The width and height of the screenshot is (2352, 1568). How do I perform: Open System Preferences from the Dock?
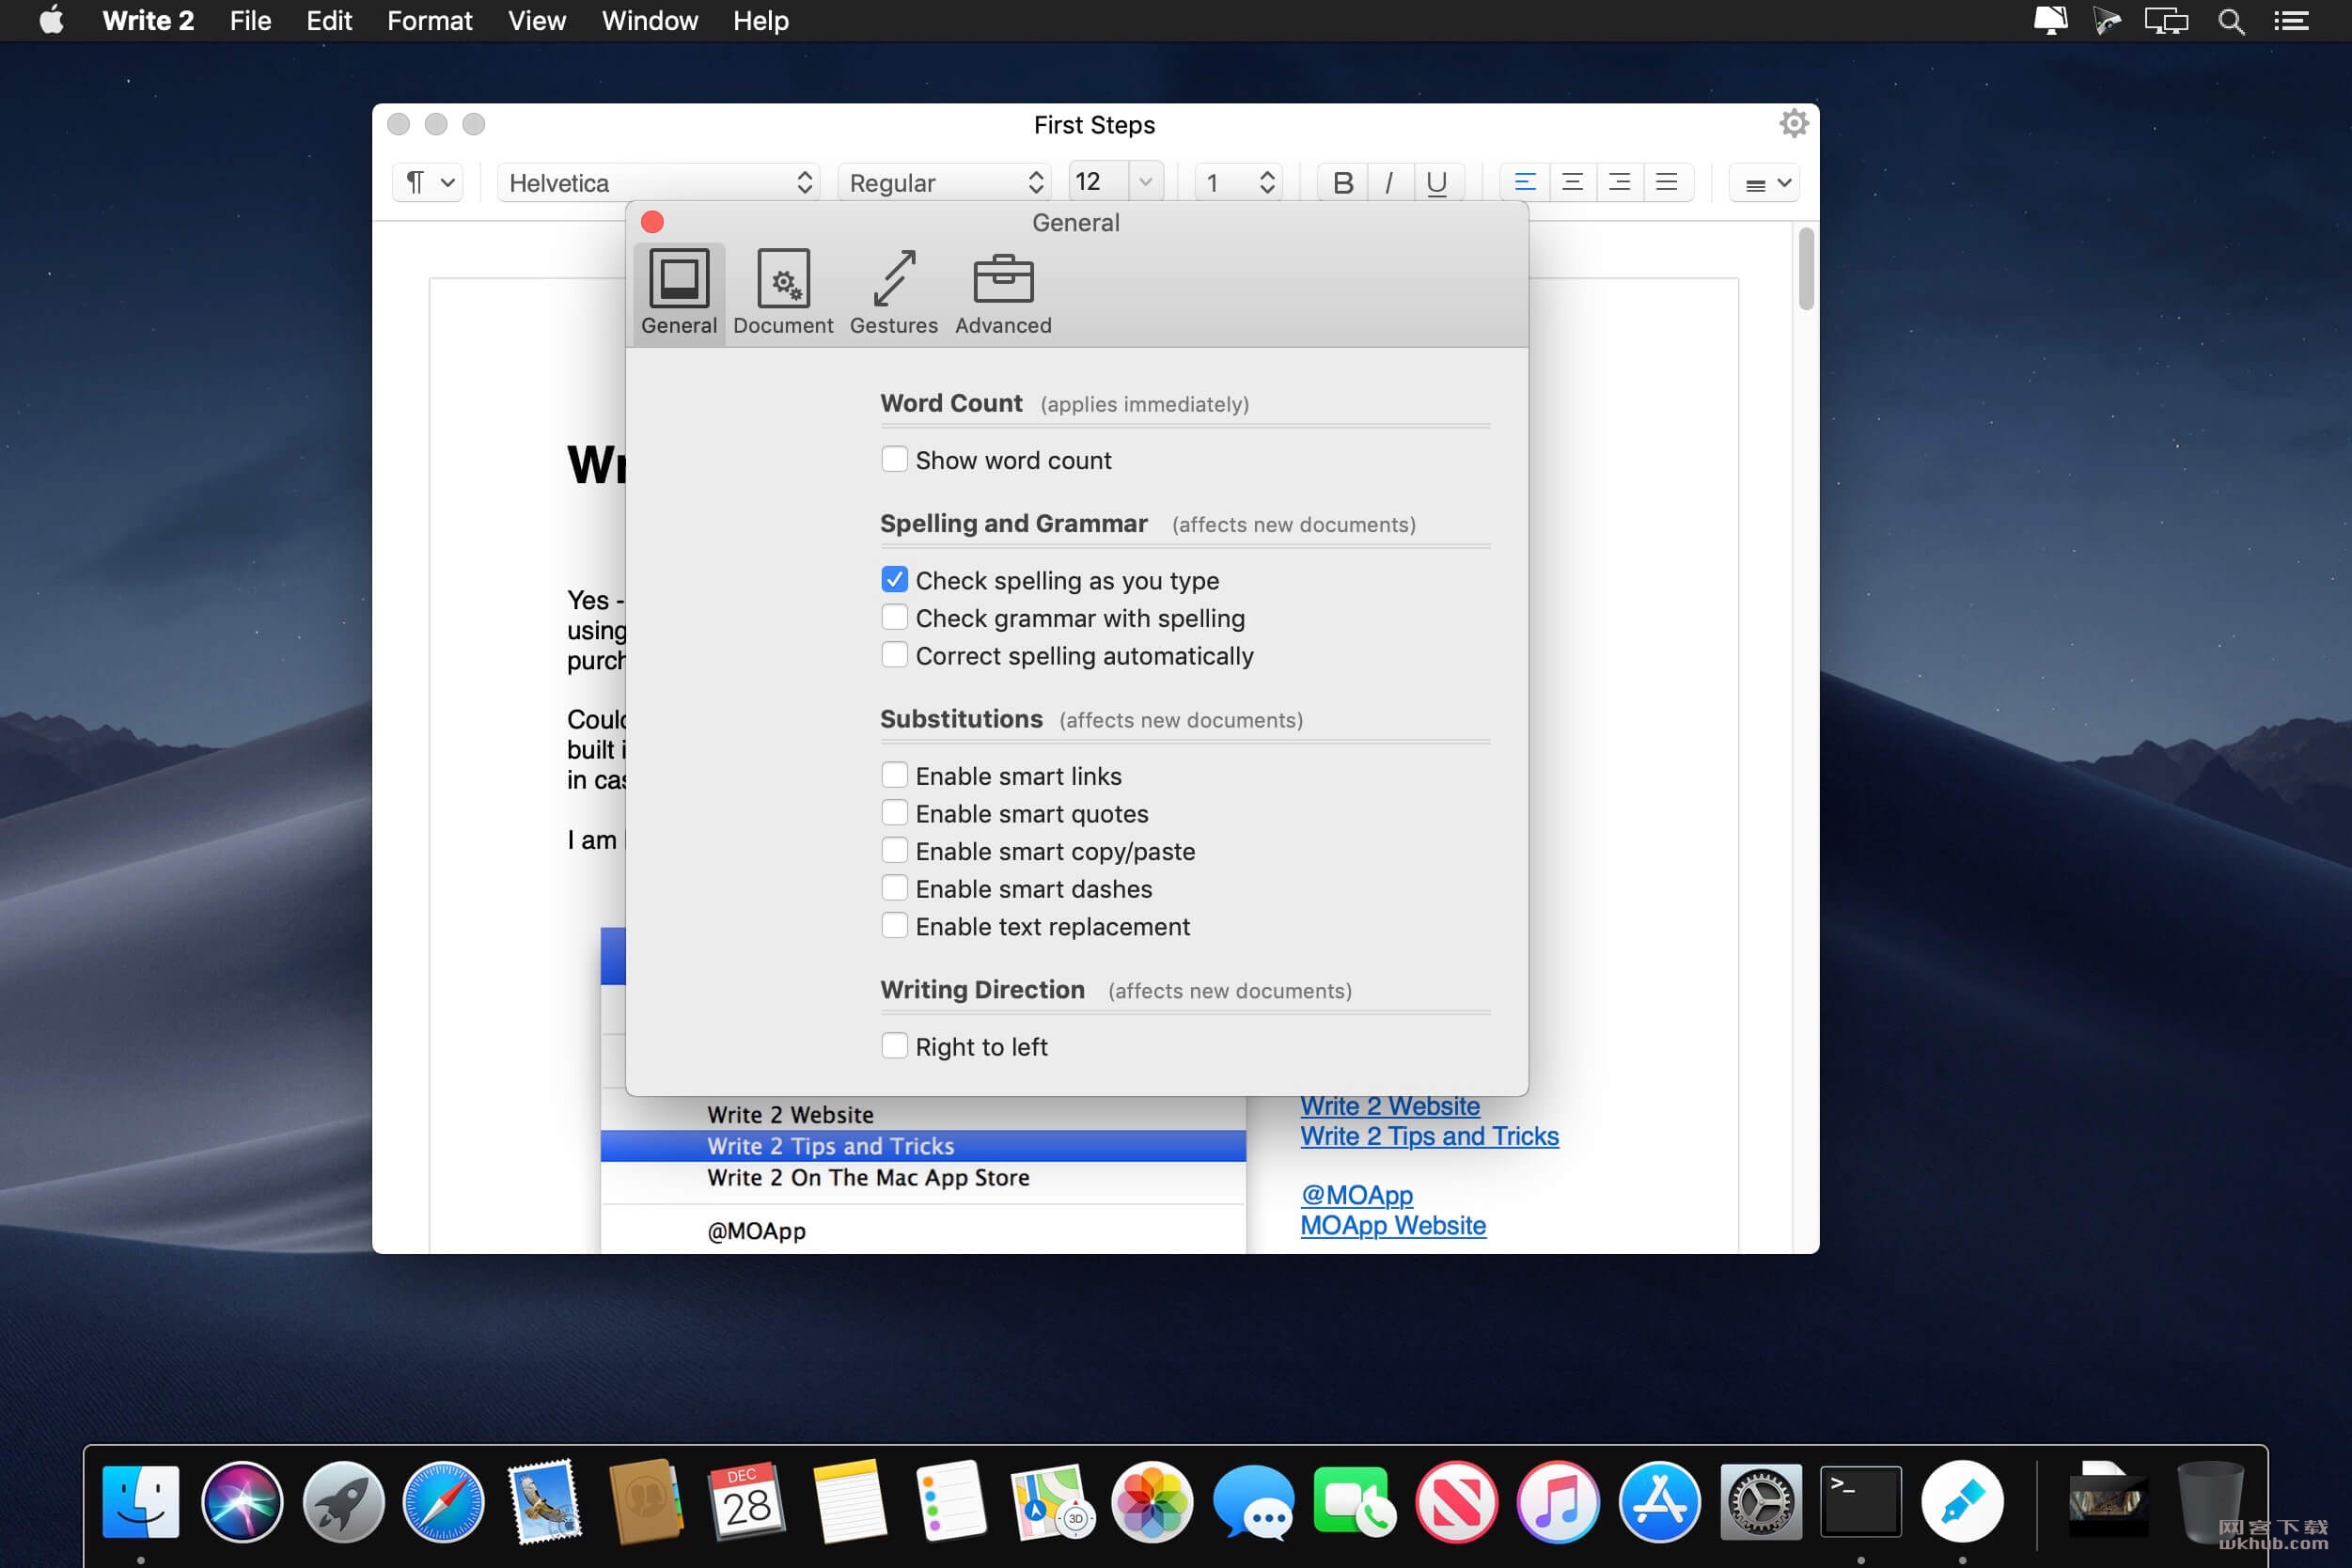(1760, 1501)
